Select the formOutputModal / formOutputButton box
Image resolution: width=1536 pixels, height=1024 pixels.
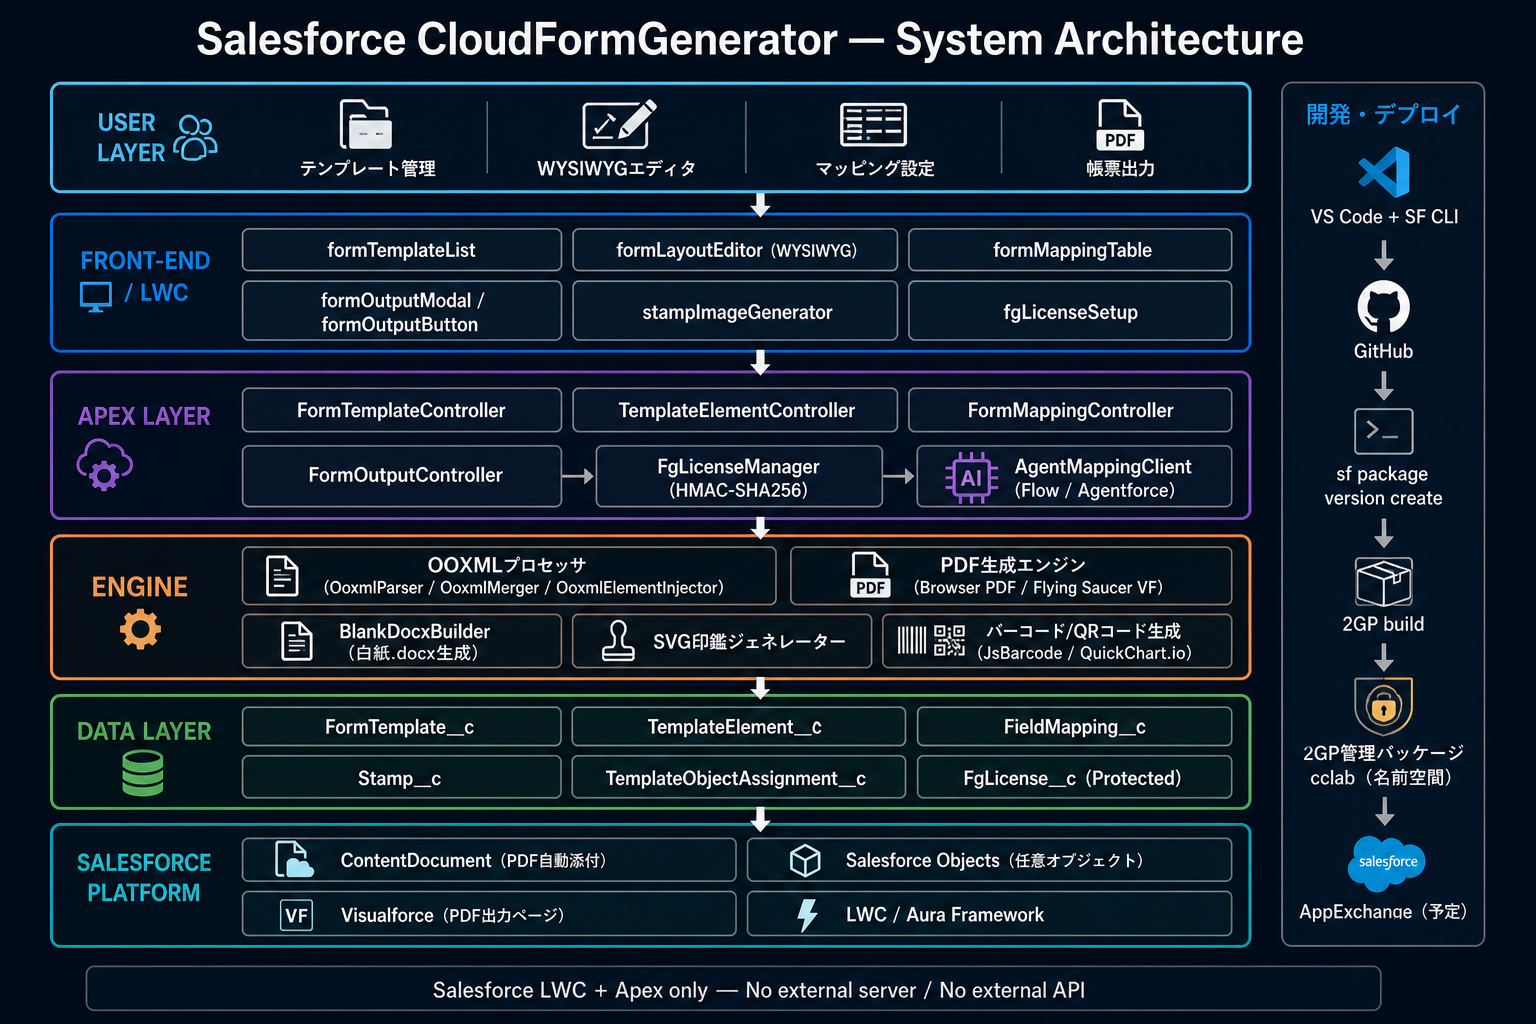point(402,311)
